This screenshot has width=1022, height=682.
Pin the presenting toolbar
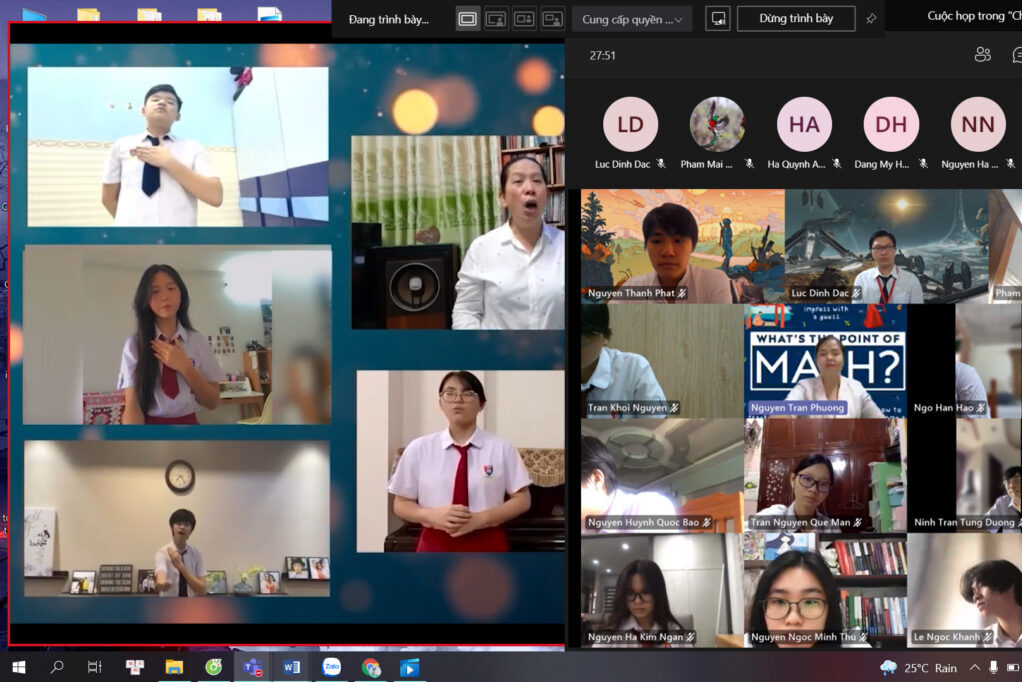(x=871, y=19)
